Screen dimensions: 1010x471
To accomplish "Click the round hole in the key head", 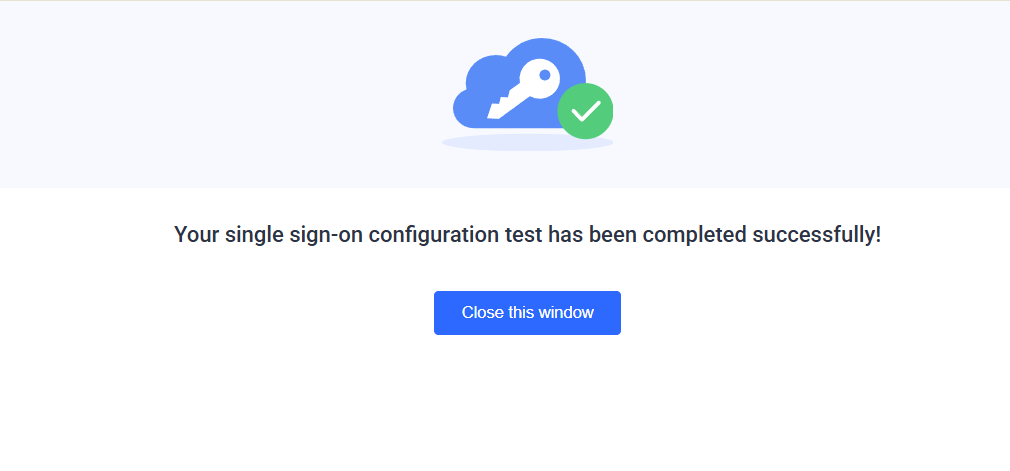I will pyautogui.click(x=544, y=75).
